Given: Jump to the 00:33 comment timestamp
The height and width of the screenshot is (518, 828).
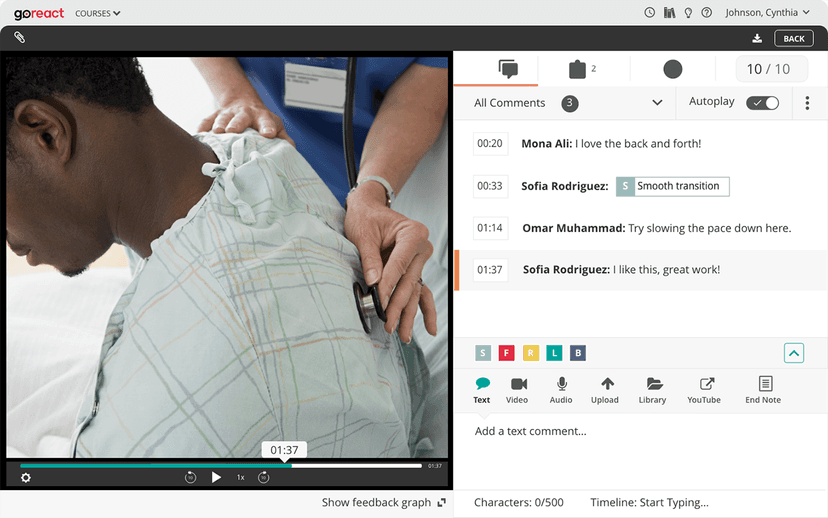Looking at the screenshot, I should [x=490, y=186].
